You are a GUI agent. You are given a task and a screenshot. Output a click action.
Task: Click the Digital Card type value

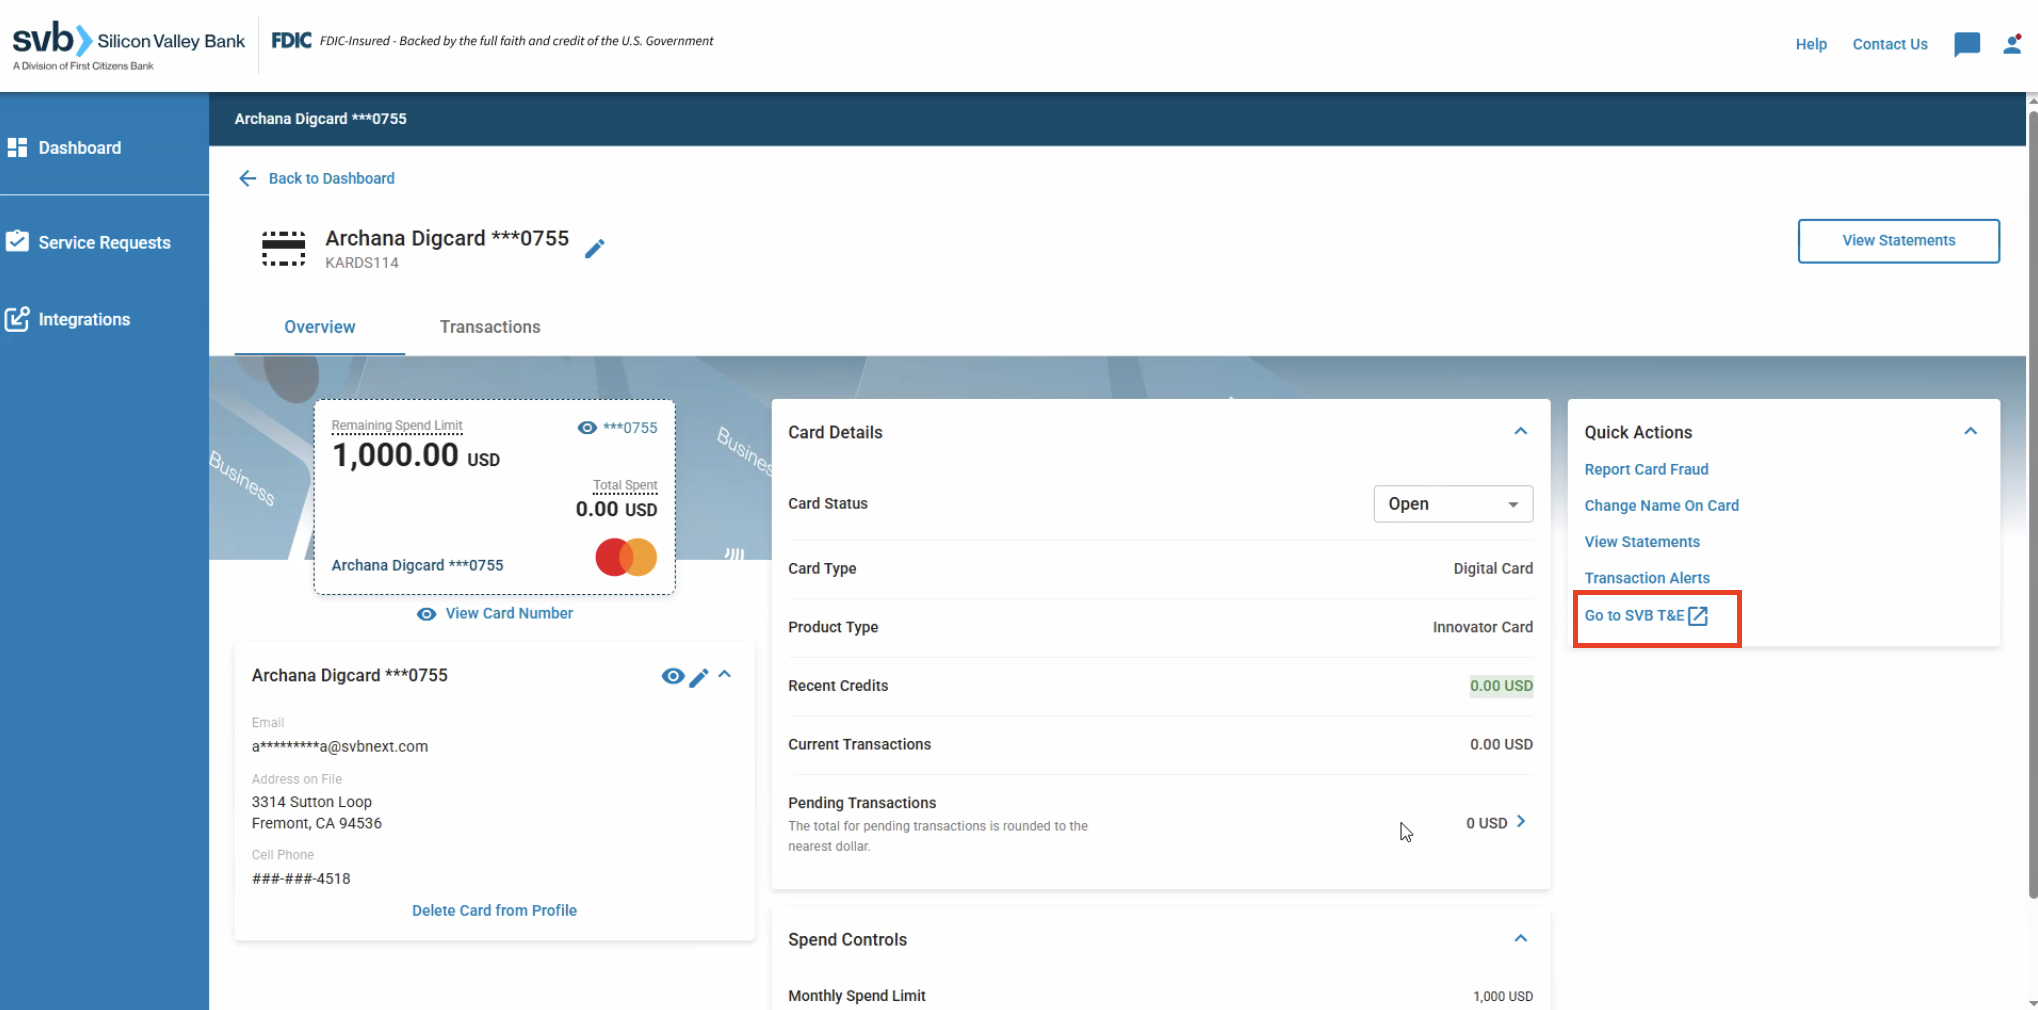(x=1493, y=569)
